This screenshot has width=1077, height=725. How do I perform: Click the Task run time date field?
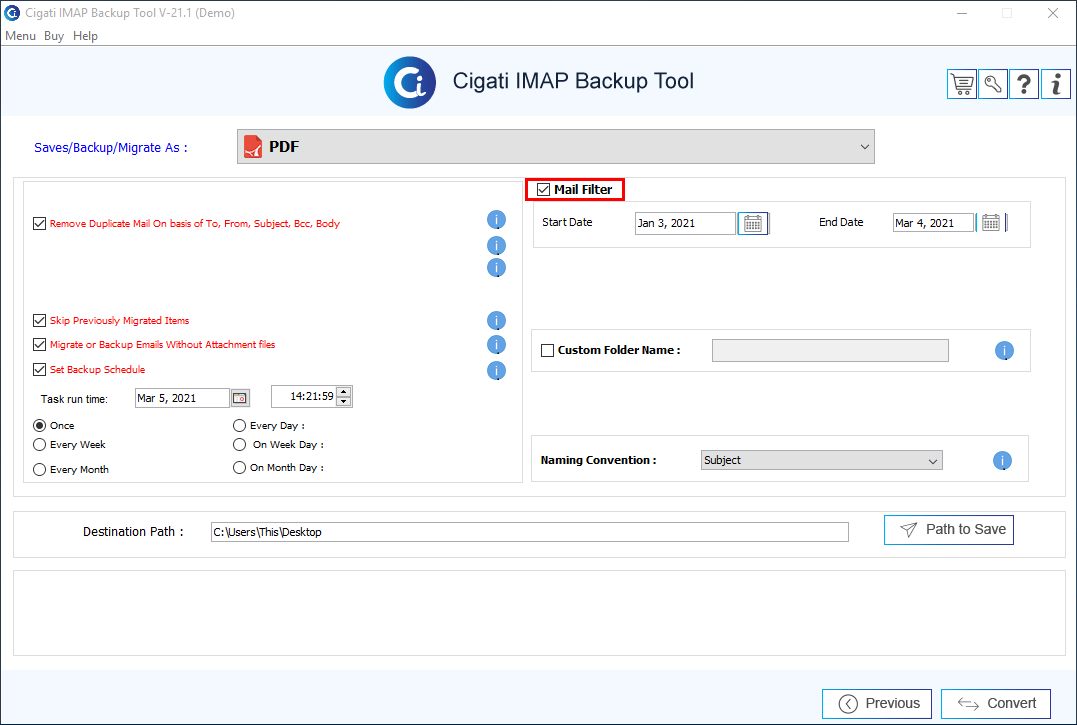click(182, 398)
